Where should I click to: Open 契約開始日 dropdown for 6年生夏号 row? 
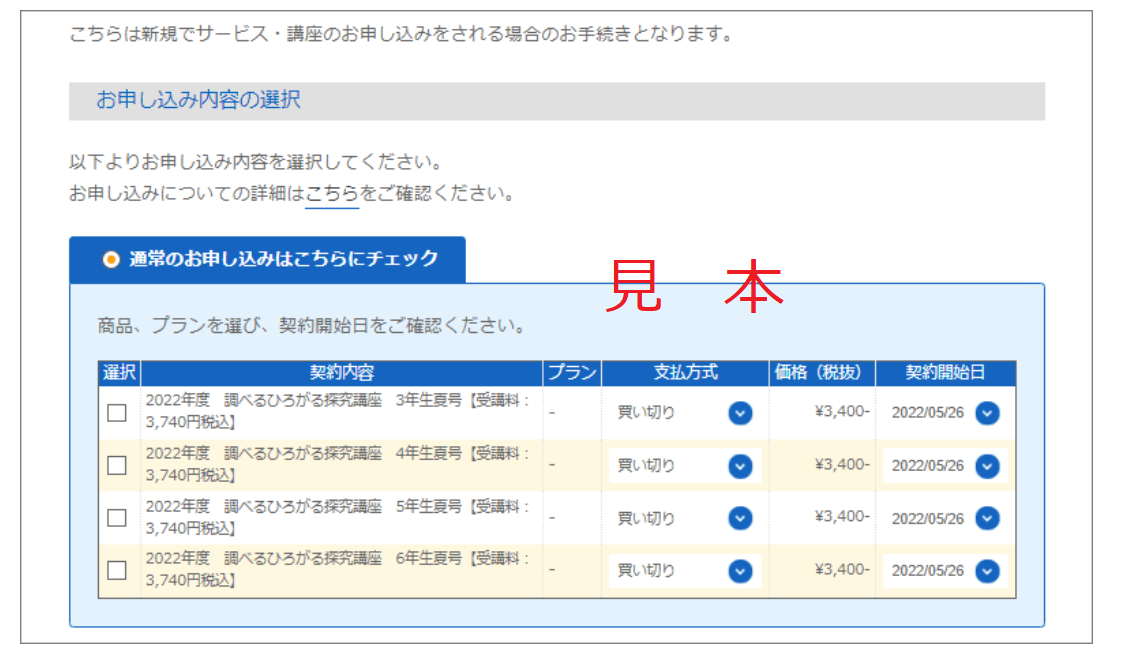(x=945, y=571)
